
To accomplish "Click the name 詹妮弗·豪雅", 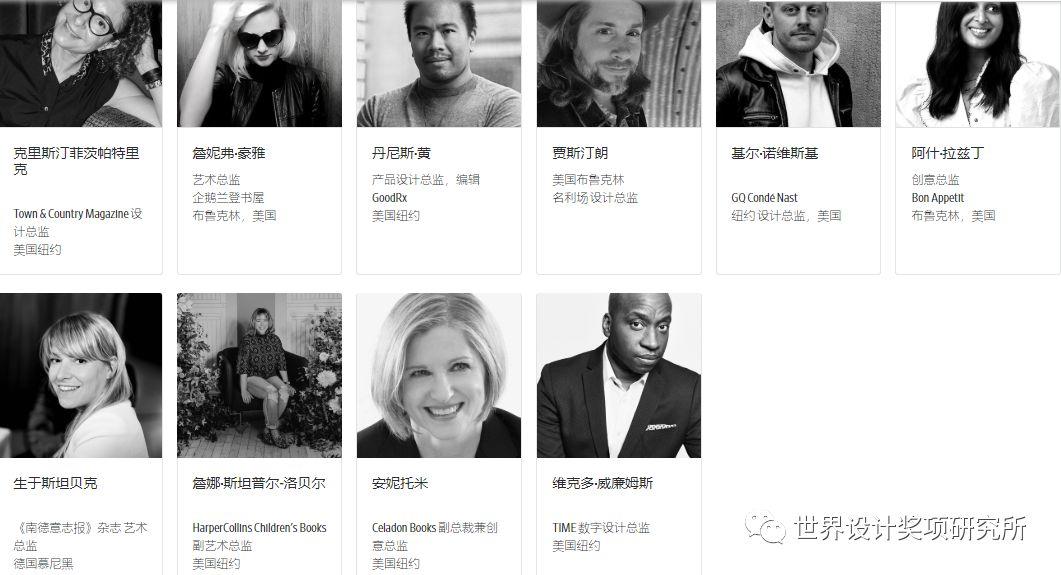I will [229, 154].
